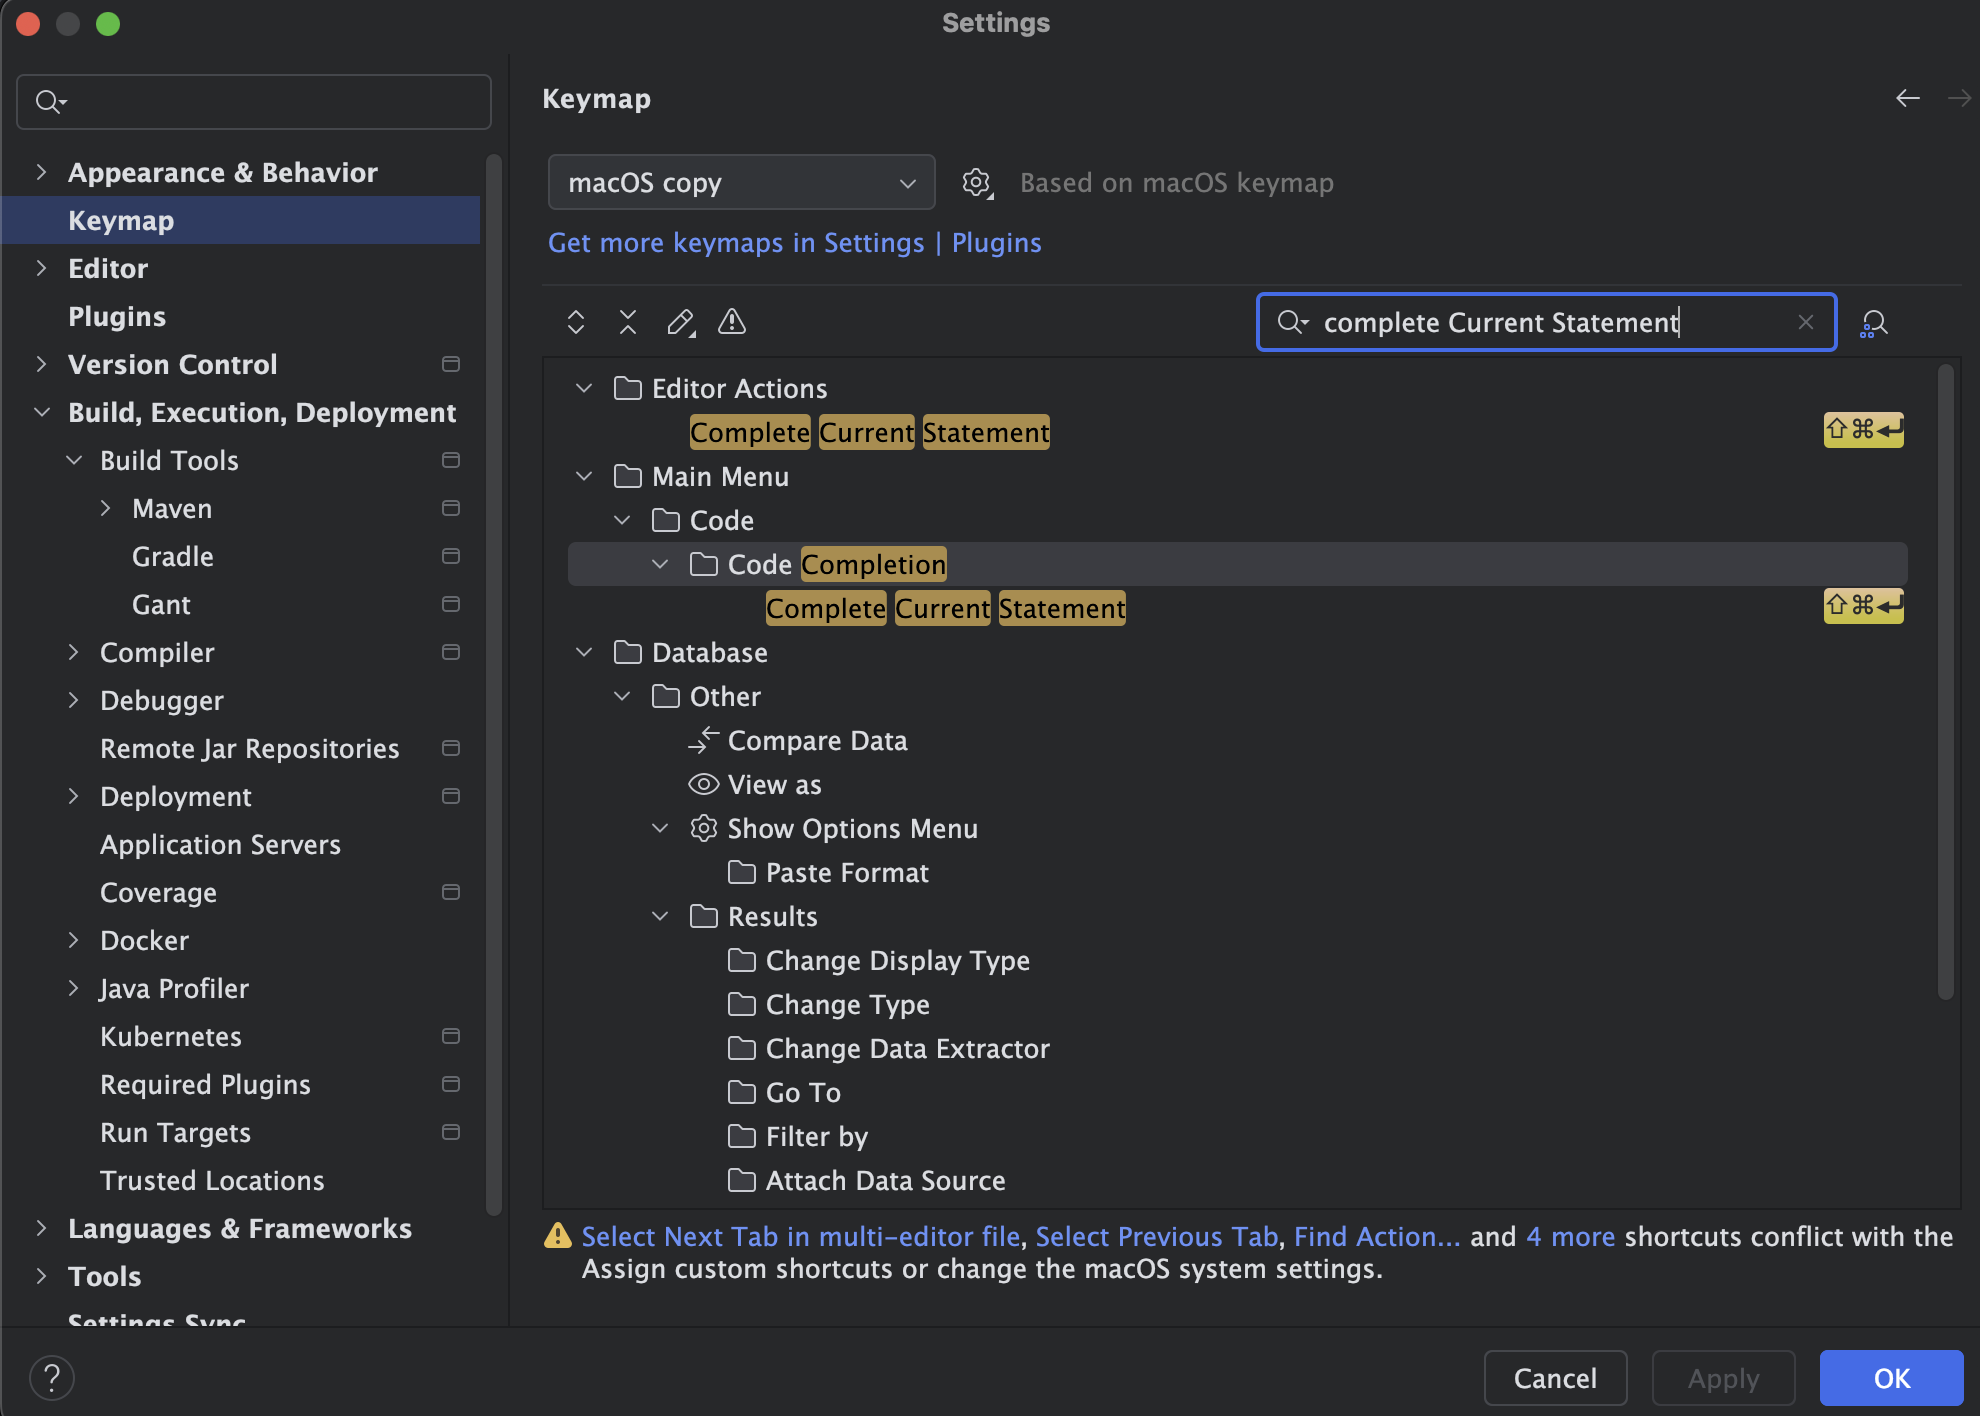The height and width of the screenshot is (1416, 1980).
Task: Select Keymap in settings sidebar
Action: point(241,220)
